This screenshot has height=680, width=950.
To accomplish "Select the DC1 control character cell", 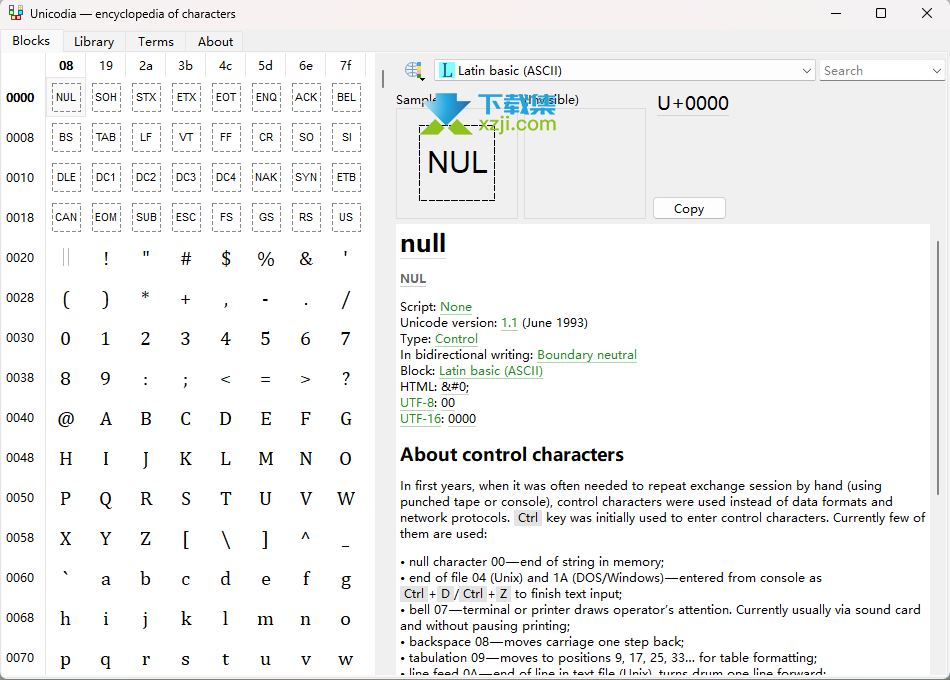I will [106, 178].
